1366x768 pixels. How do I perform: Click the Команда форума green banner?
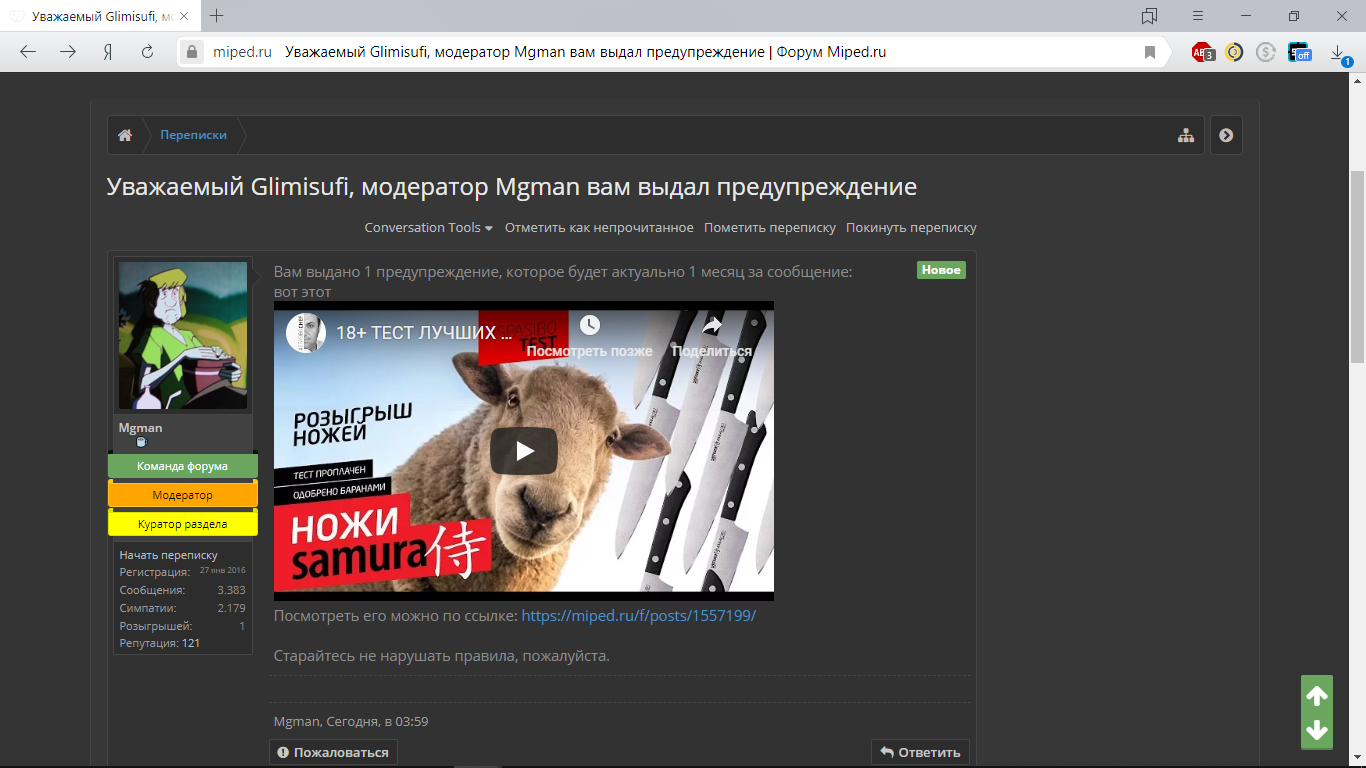pyautogui.click(x=183, y=466)
